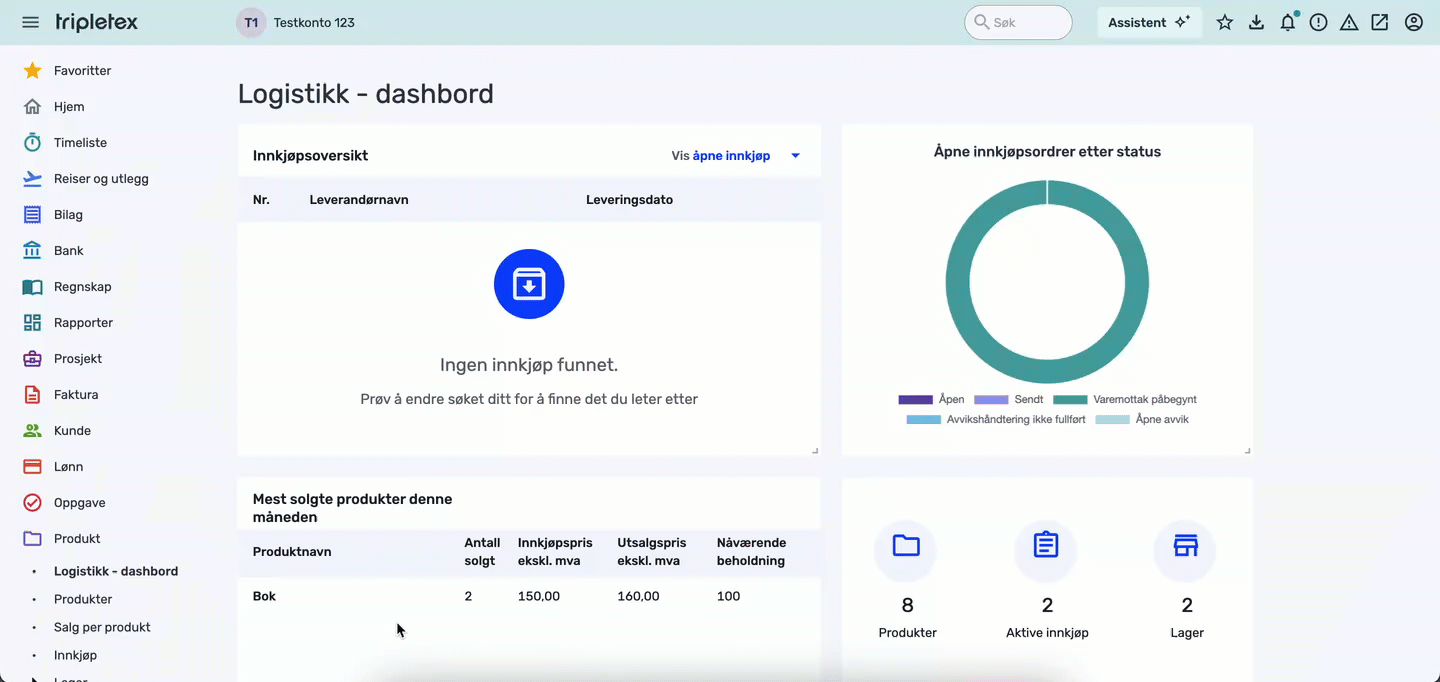Viewport: 1440px width, 682px height.
Task: Click the Assistent button
Action: coord(1149,22)
